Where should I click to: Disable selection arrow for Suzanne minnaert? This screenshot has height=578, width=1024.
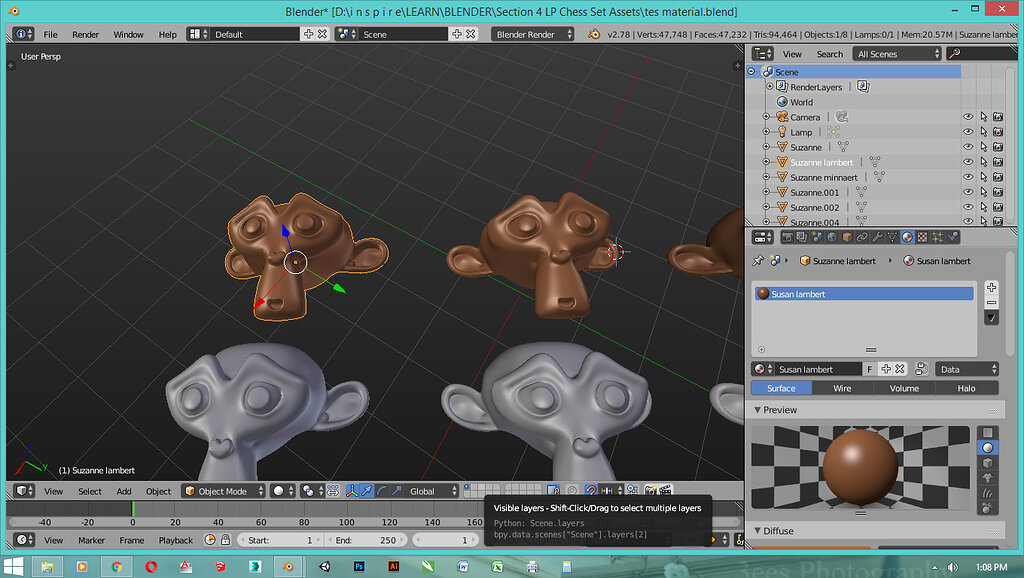pos(982,177)
